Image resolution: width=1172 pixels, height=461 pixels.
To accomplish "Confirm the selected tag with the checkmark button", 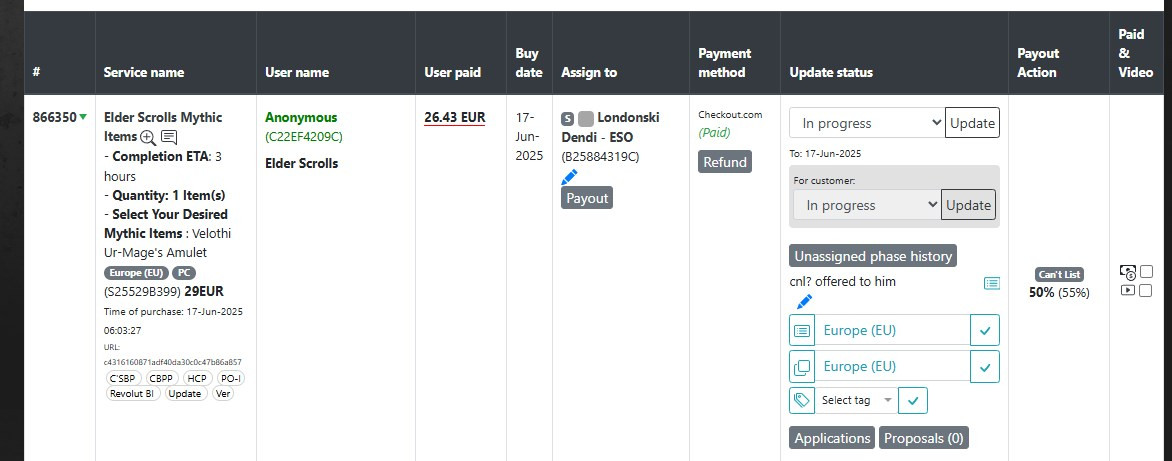I will [913, 400].
